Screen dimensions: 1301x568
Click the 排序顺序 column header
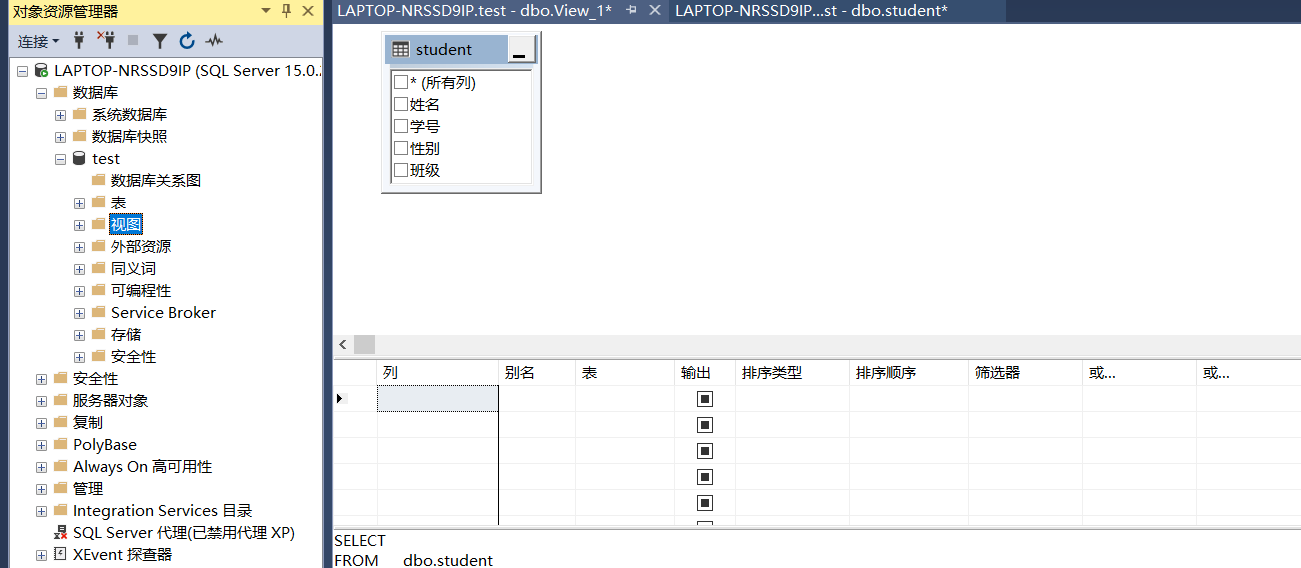click(909, 373)
